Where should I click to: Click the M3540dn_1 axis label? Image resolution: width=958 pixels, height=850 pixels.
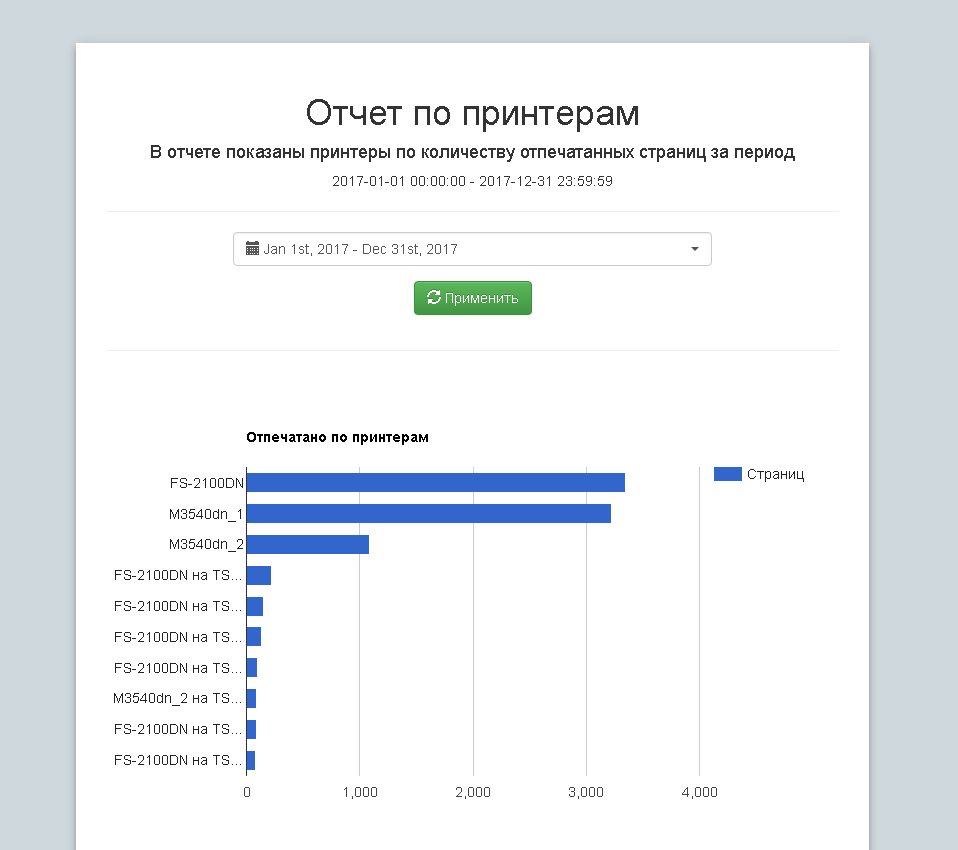tap(206, 514)
